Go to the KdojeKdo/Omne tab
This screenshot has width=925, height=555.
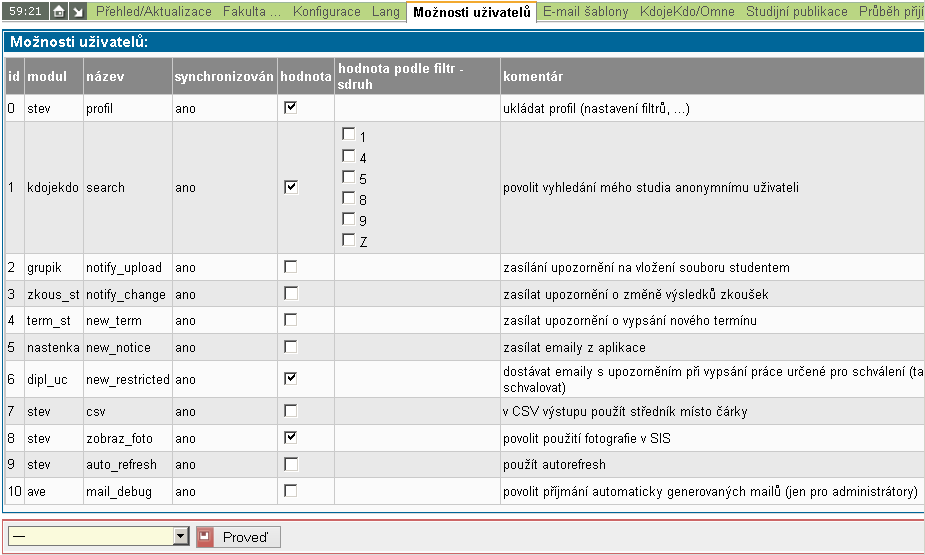pyautogui.click(x=687, y=12)
